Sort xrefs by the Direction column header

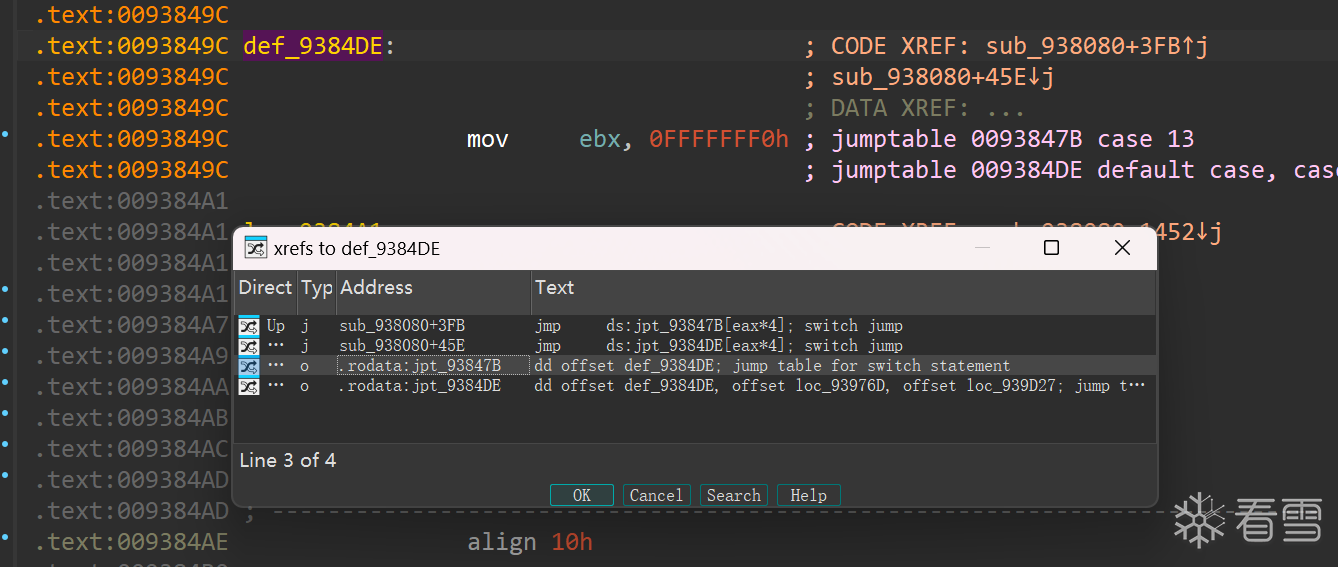point(265,288)
